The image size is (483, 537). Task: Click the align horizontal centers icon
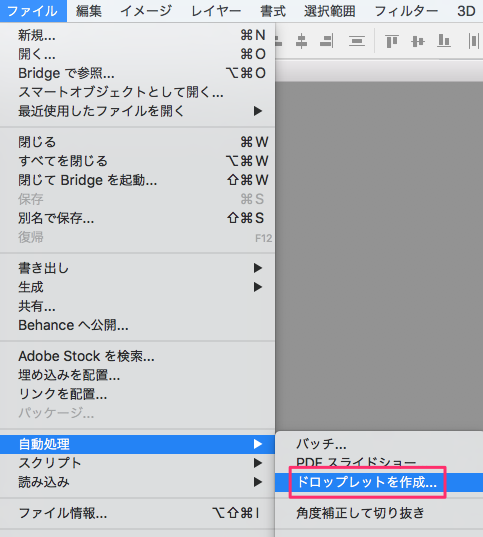301,41
